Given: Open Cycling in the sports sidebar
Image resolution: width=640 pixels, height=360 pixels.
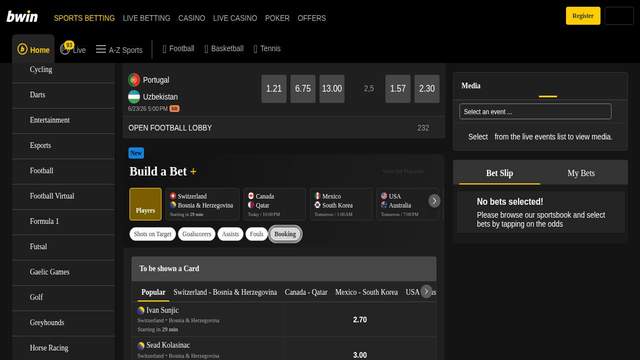Looking at the screenshot, I should [64, 70].
